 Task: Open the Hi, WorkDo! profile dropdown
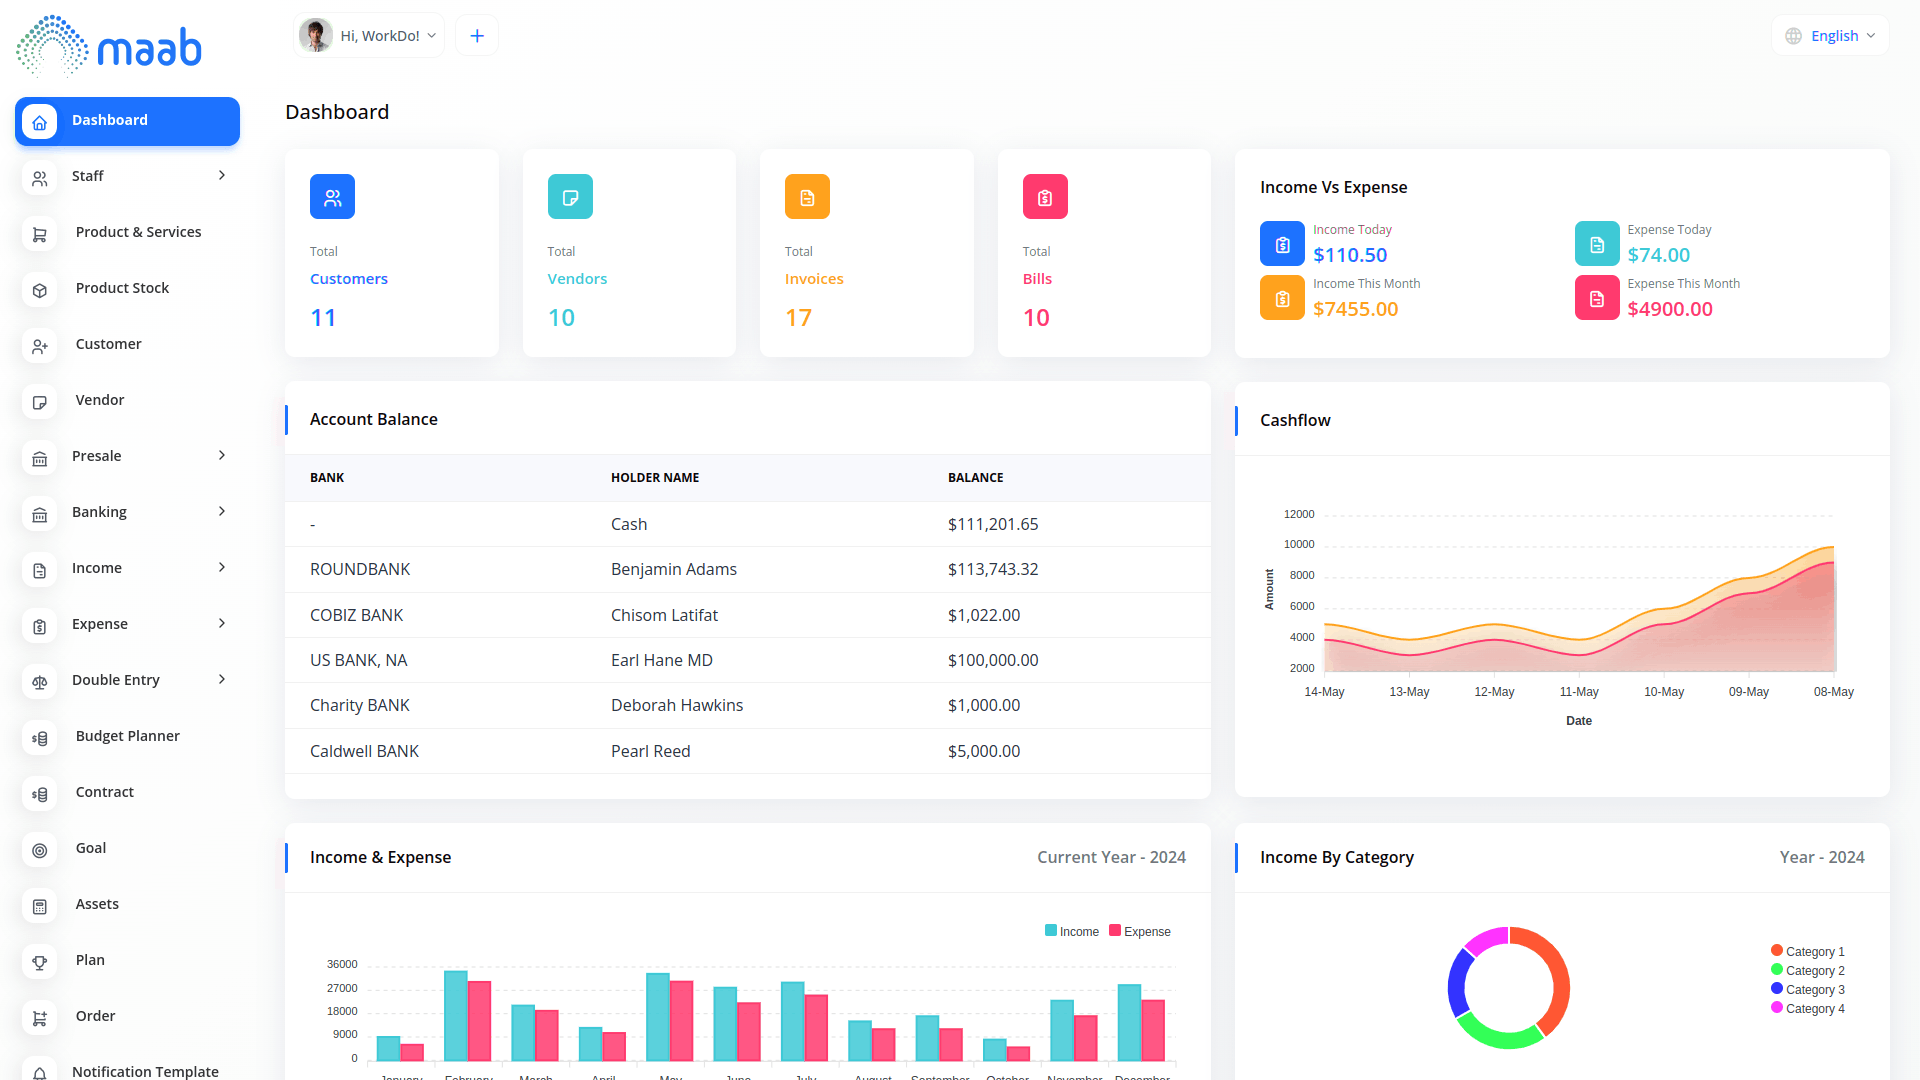tap(370, 36)
